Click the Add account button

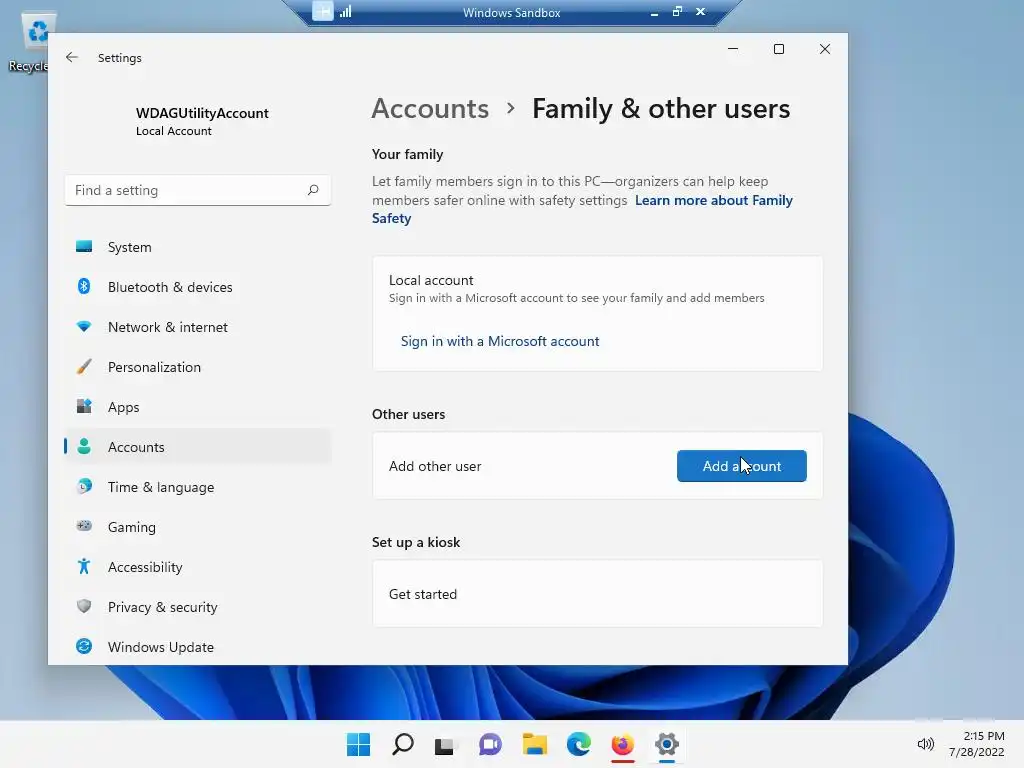pyautogui.click(x=741, y=466)
